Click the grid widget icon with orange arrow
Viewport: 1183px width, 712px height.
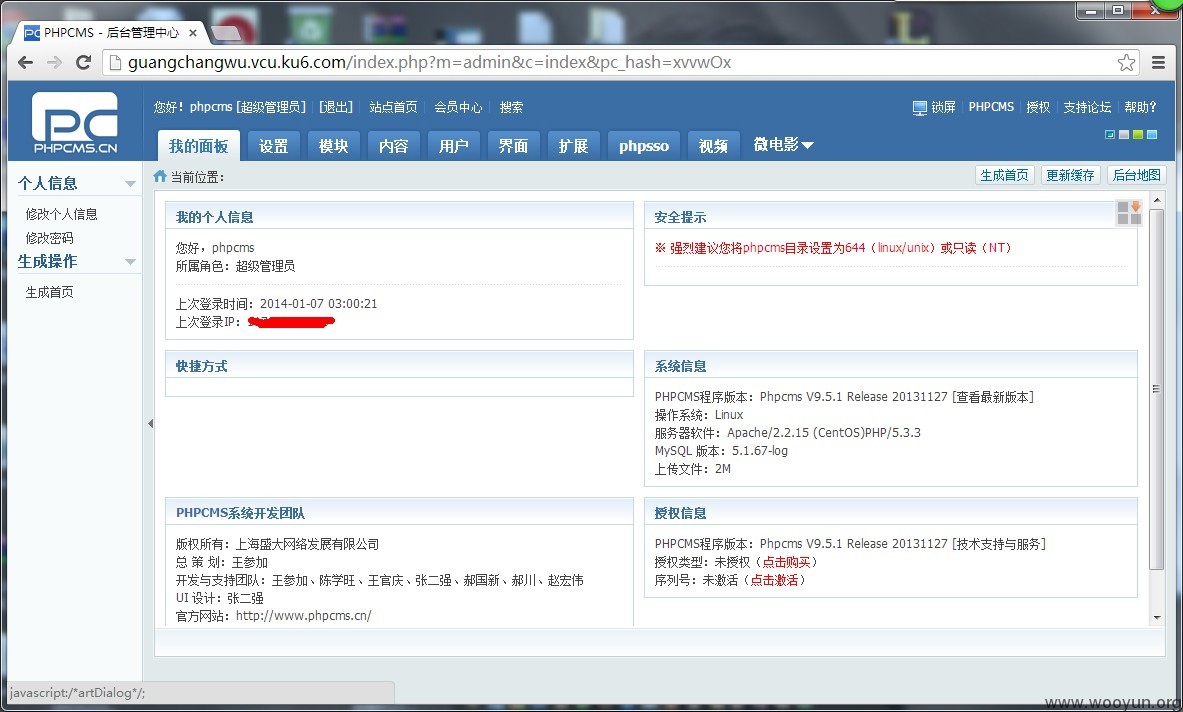coord(1129,213)
